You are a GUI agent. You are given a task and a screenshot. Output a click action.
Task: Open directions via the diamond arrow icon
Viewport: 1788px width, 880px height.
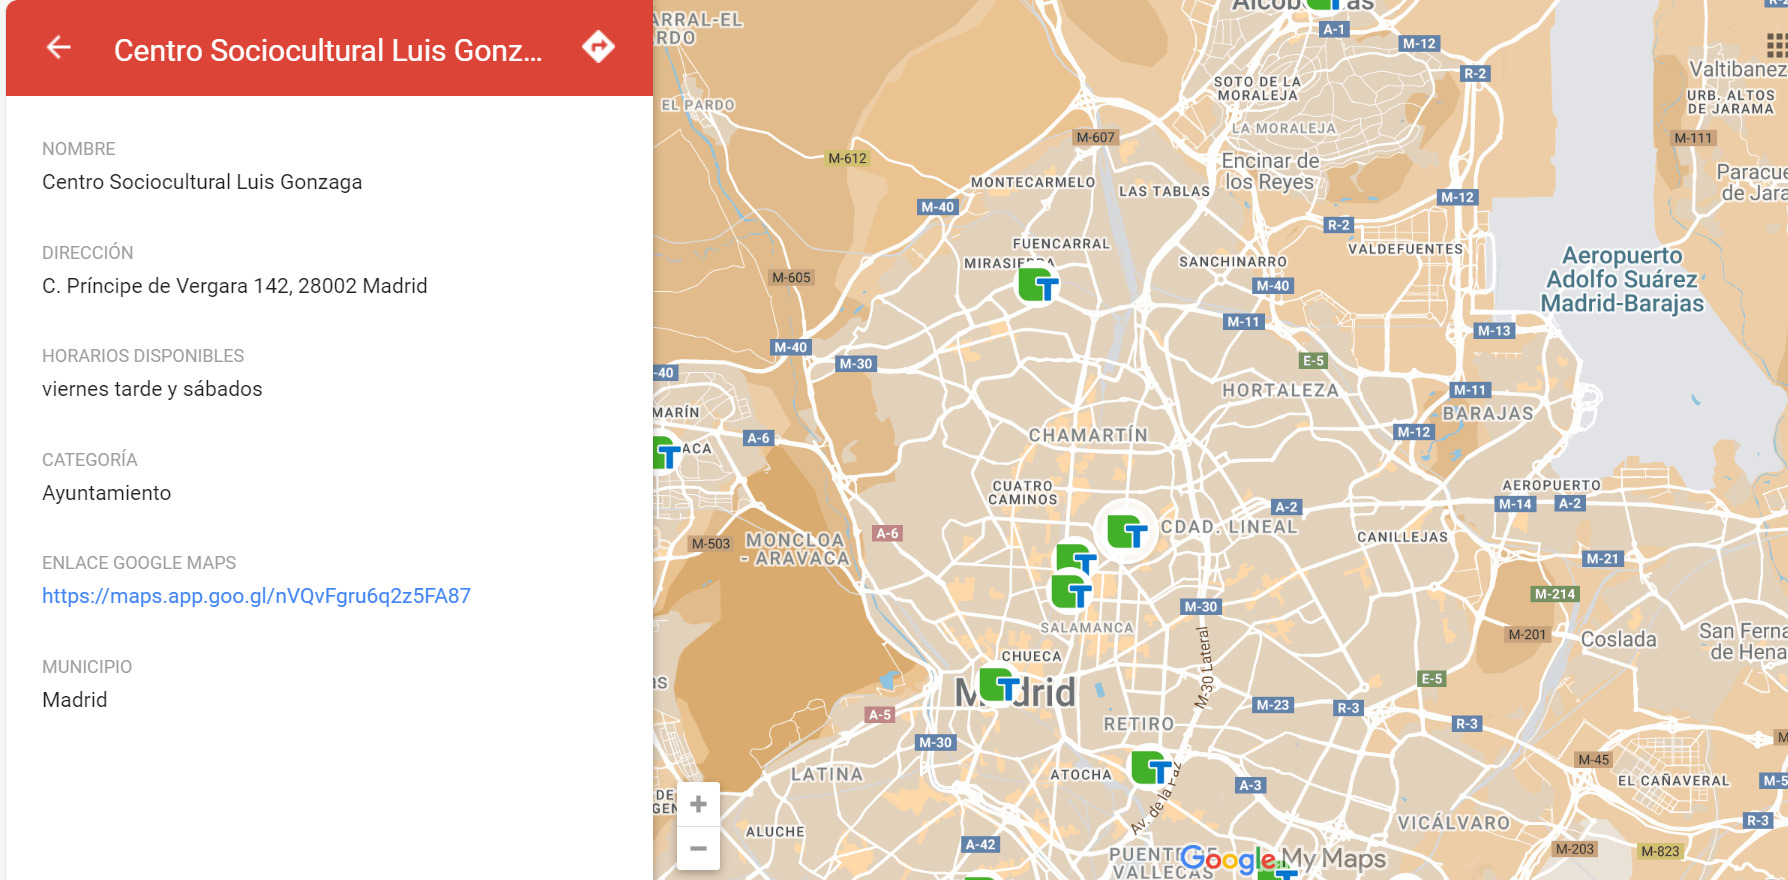pos(598,47)
